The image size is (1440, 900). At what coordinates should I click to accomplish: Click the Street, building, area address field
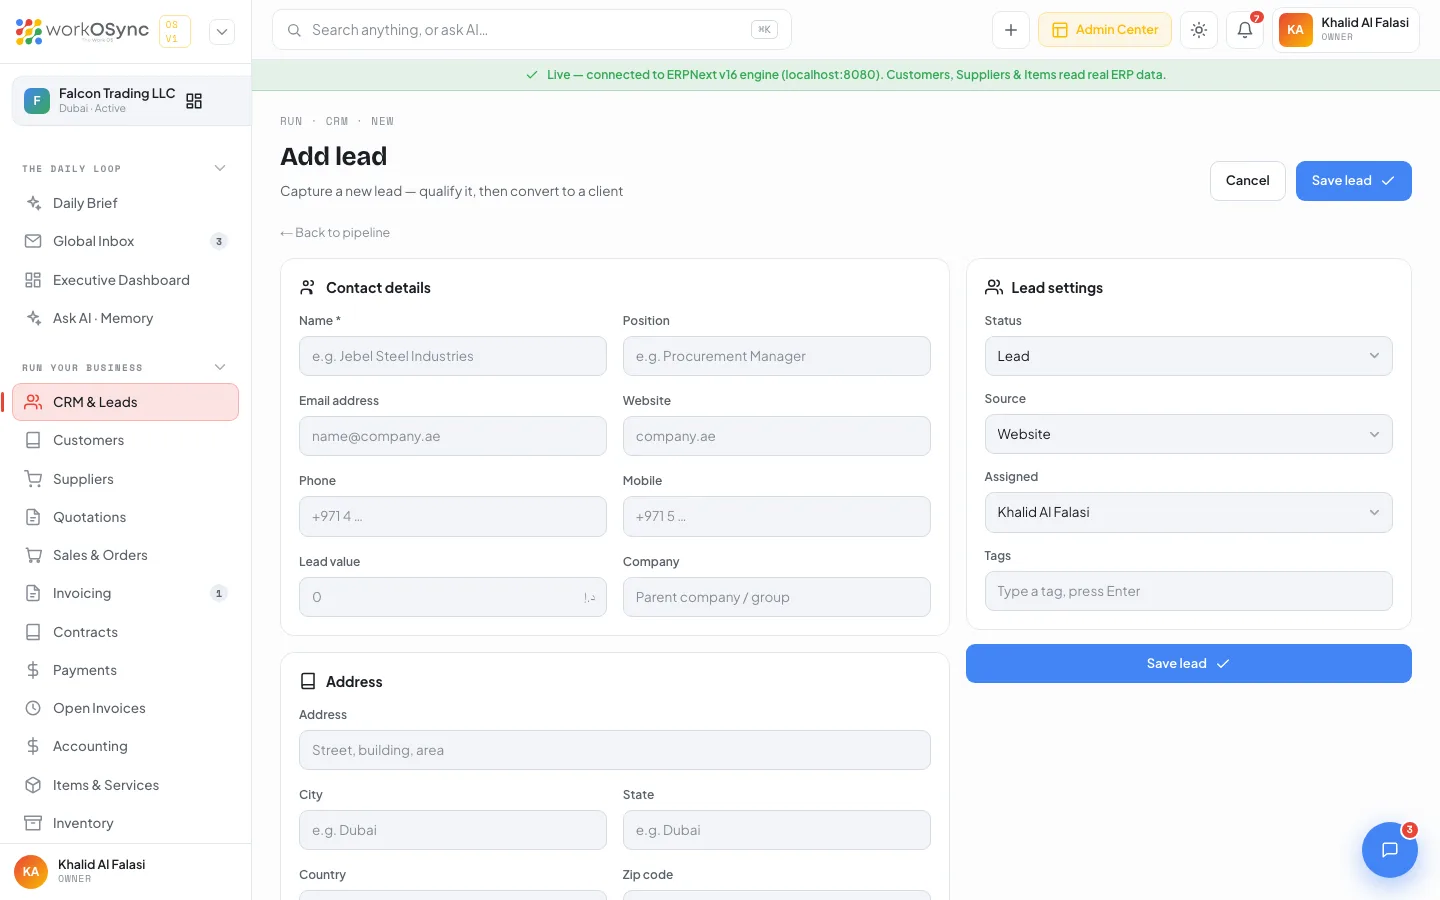pyautogui.click(x=614, y=750)
